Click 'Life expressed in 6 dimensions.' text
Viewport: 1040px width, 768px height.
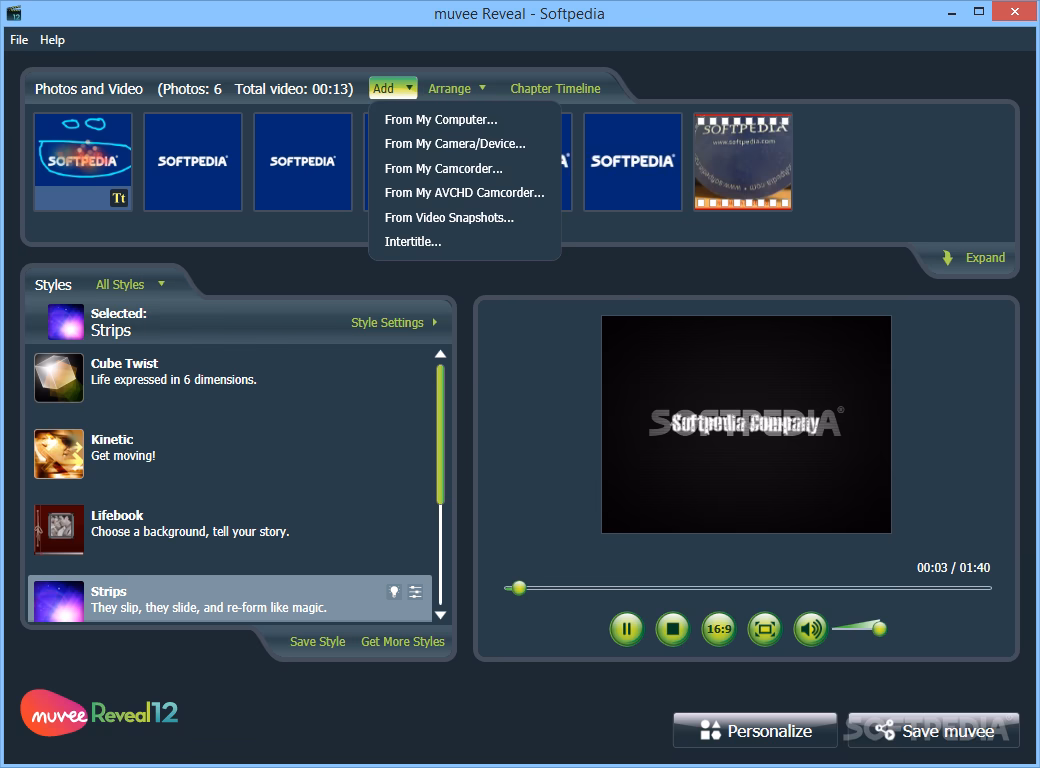pyautogui.click(x=174, y=379)
